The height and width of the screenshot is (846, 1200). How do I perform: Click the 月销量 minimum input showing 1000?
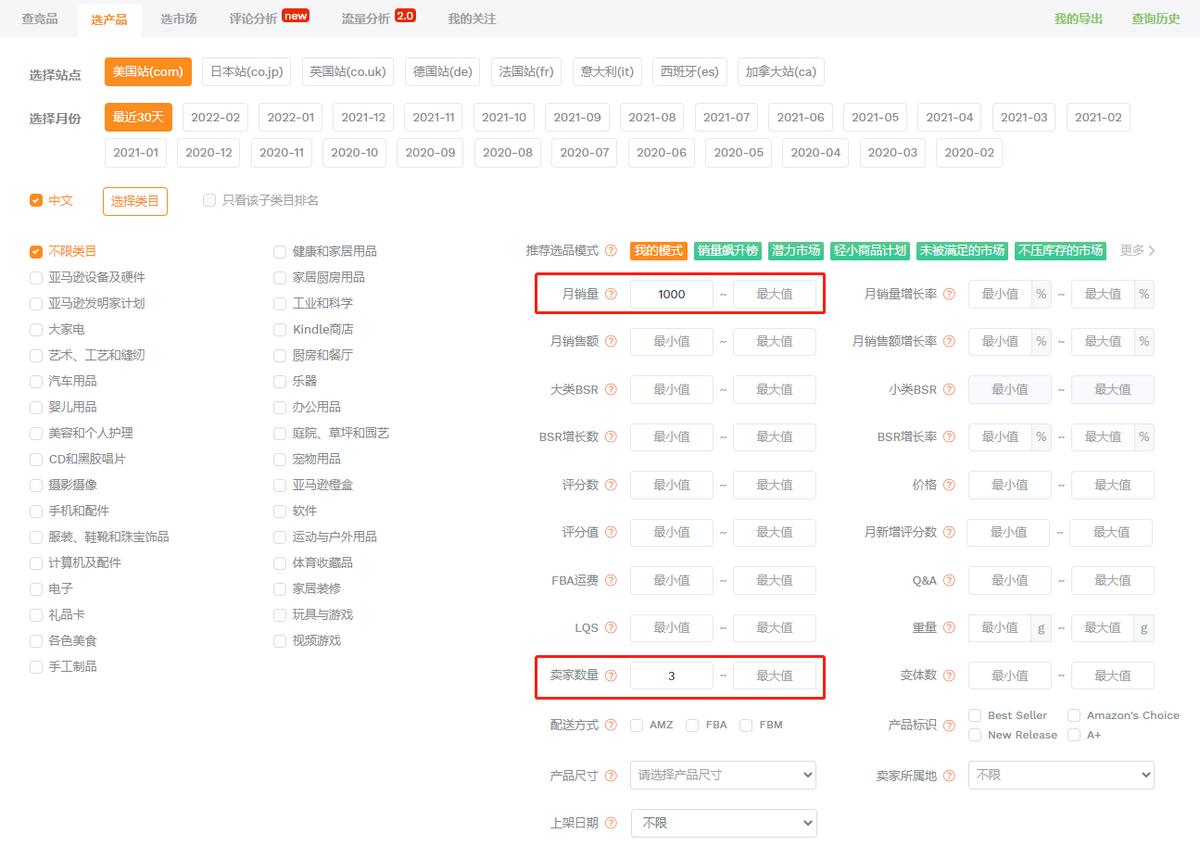(671, 293)
